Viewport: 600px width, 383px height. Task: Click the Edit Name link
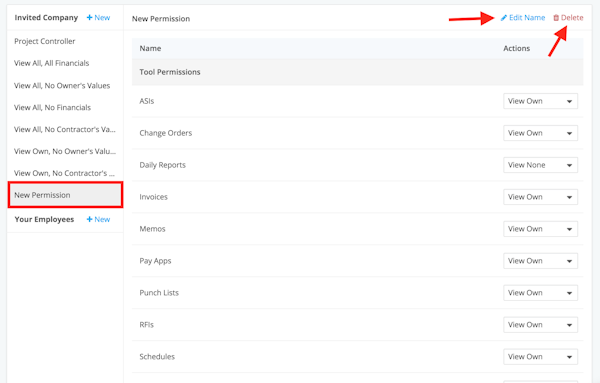523,18
